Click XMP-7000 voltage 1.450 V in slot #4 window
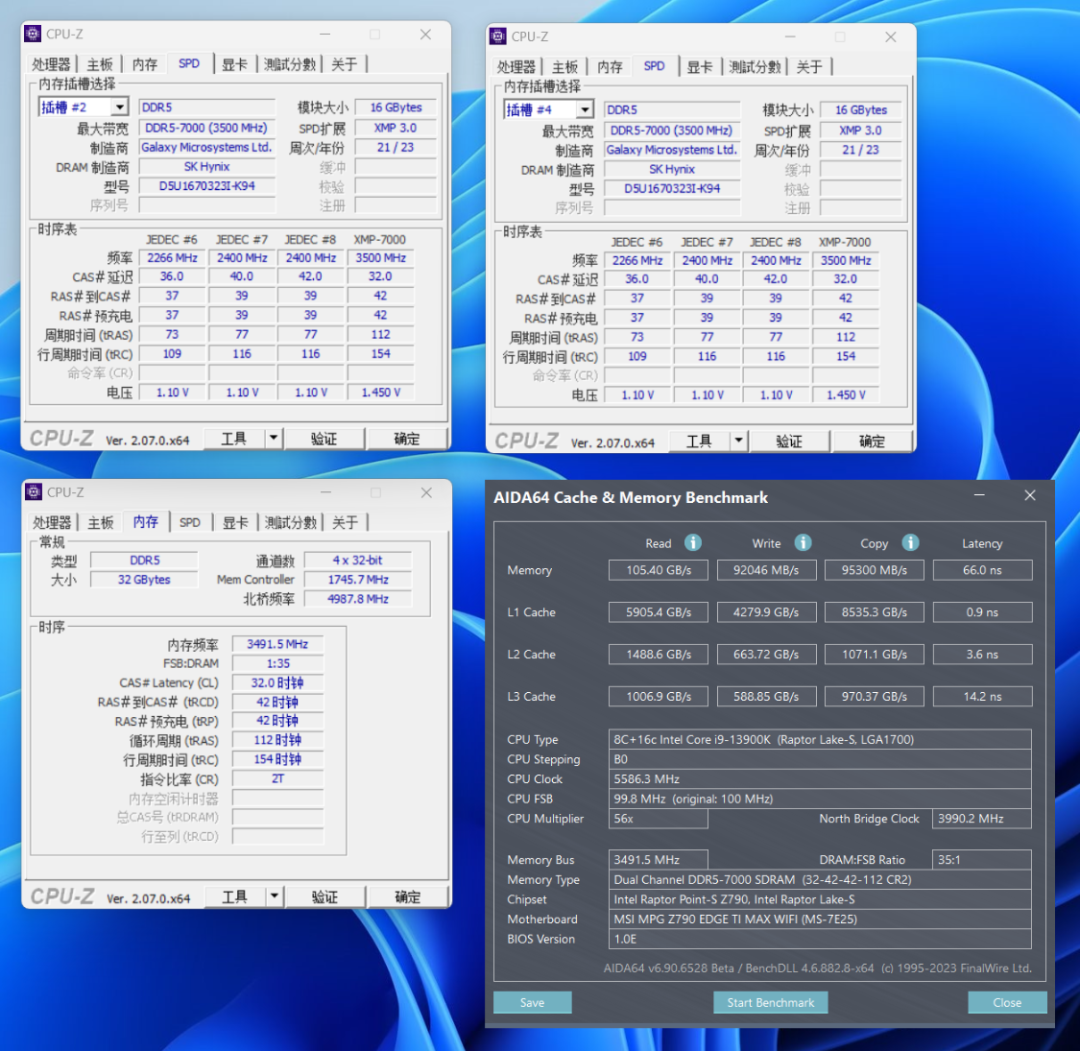The width and height of the screenshot is (1080, 1051). (846, 395)
